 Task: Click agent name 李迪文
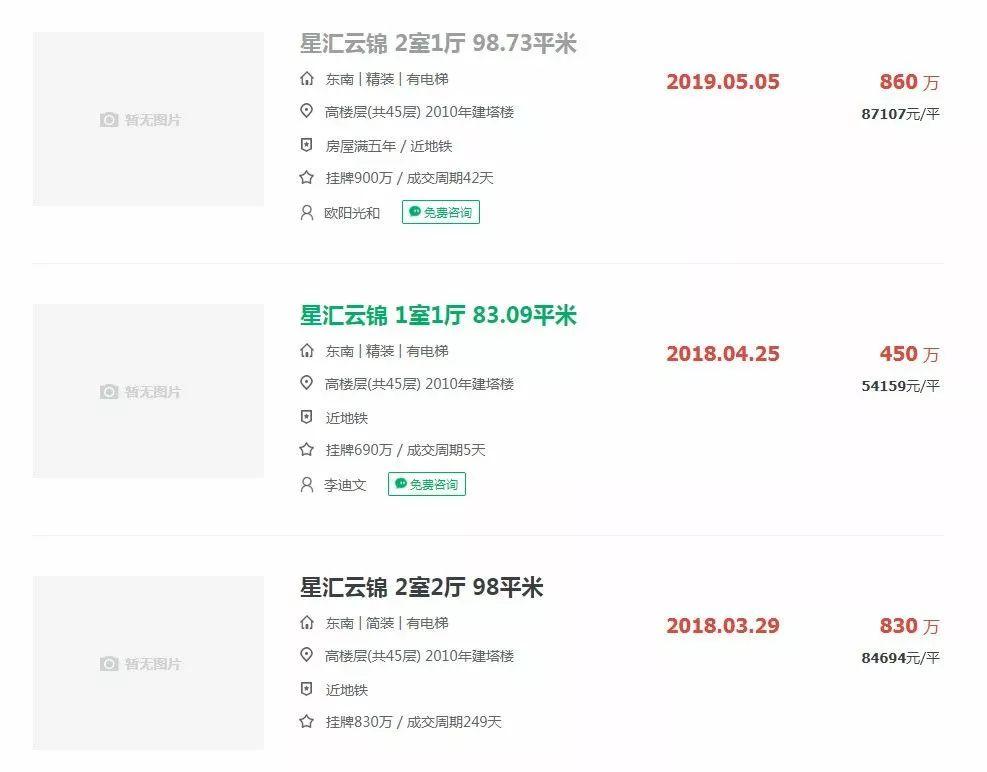click(x=345, y=485)
